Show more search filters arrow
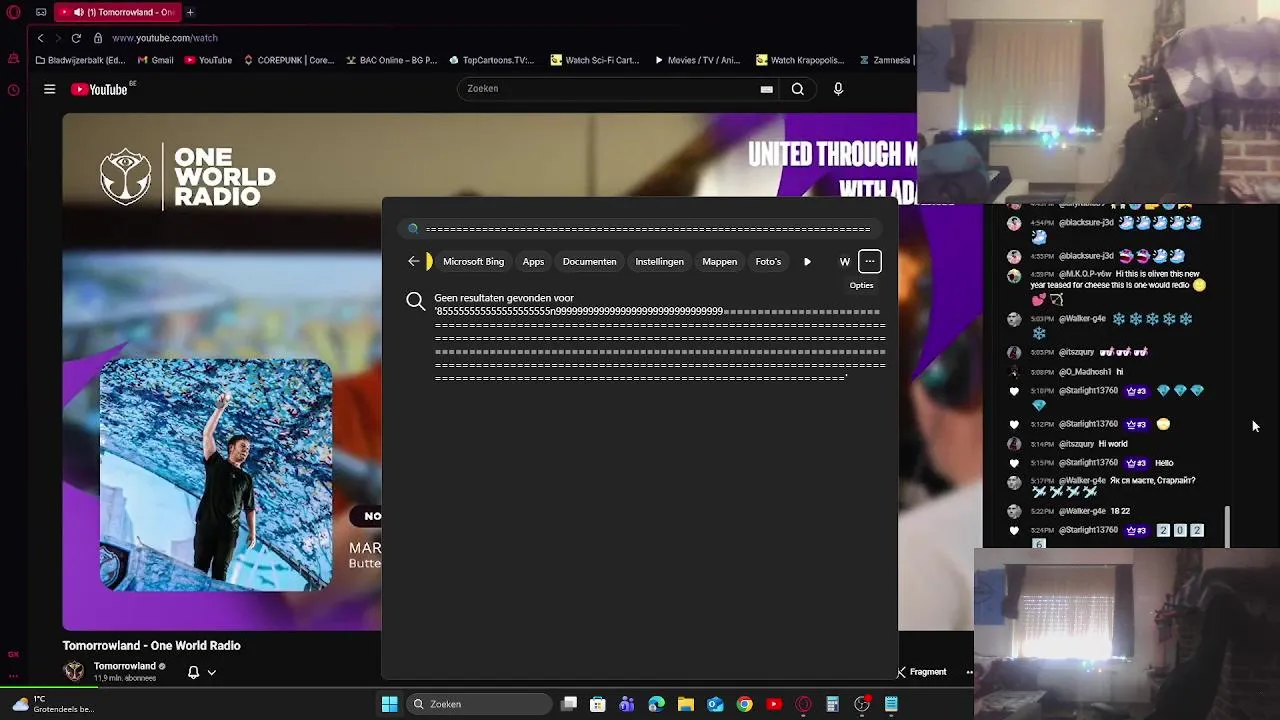This screenshot has height=720, width=1280. (807, 262)
